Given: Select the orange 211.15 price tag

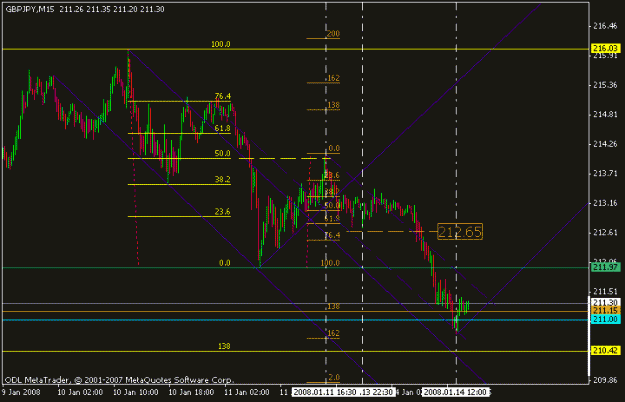Looking at the screenshot, I should tap(605, 311).
